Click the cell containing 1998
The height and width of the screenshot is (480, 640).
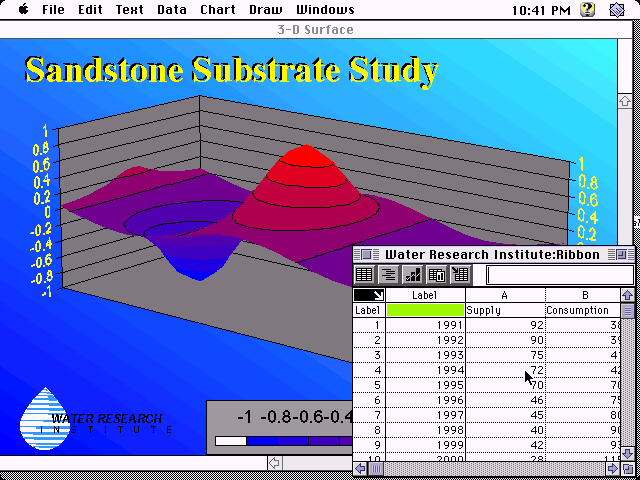(425, 430)
